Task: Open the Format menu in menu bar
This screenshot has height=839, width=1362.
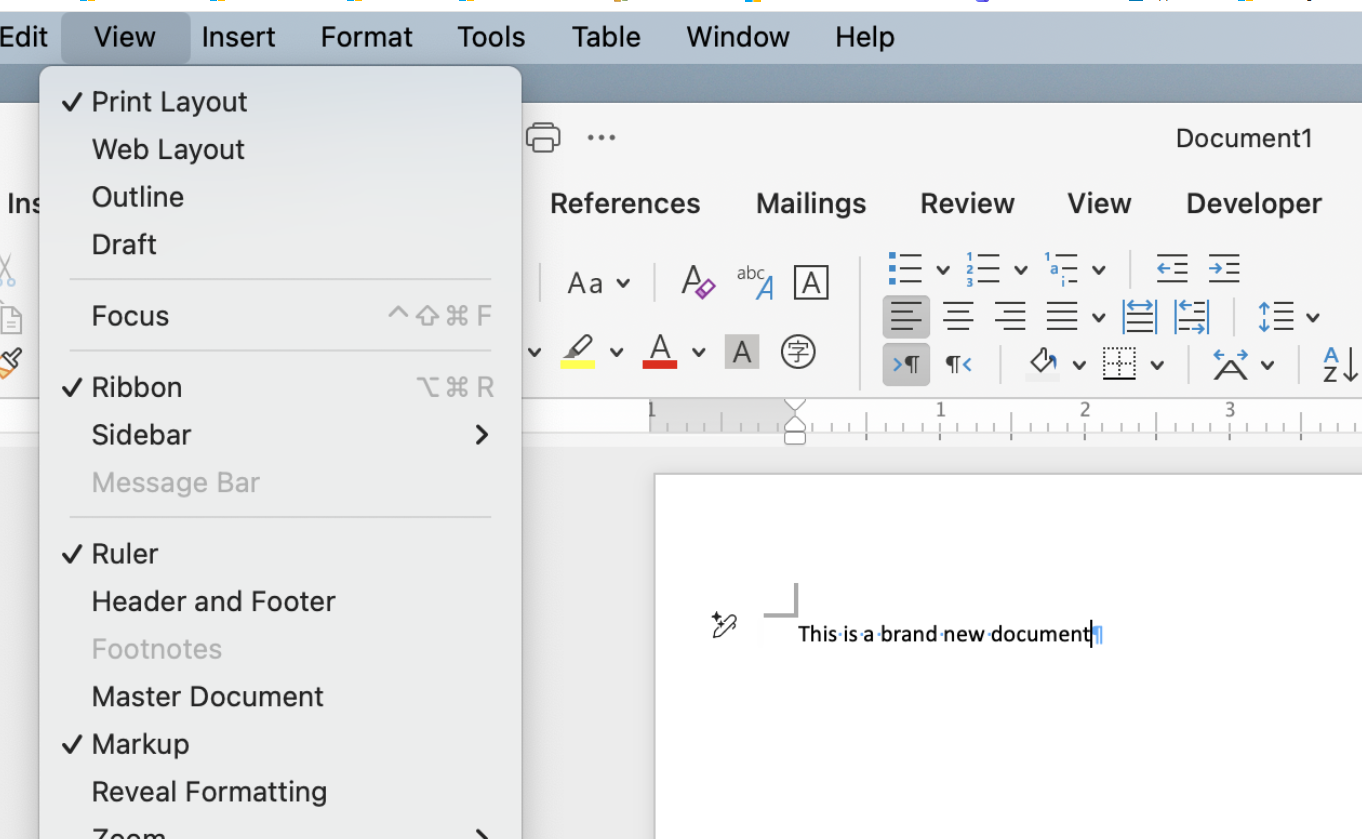Action: point(366,38)
